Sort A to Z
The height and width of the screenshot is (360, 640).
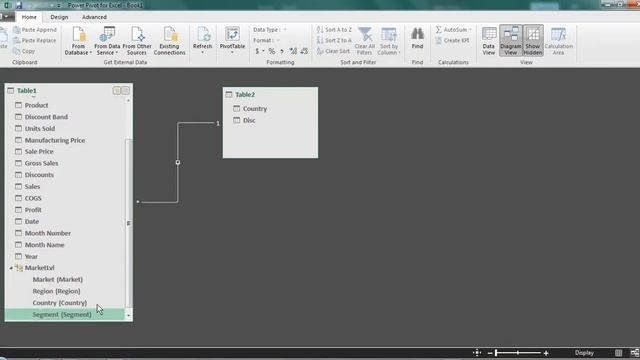pos(334,30)
